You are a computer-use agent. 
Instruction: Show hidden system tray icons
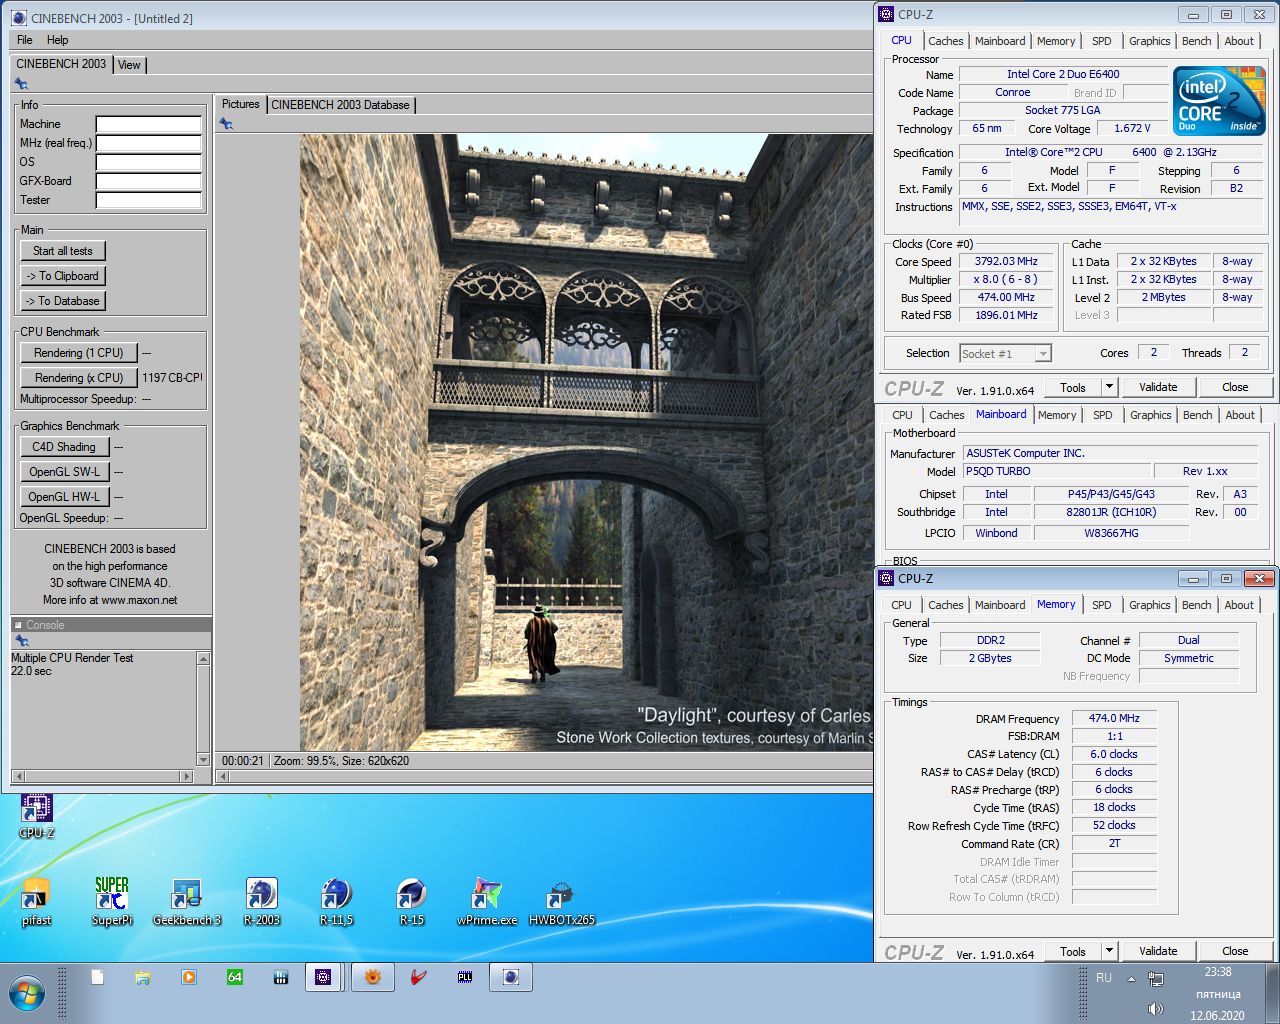[1131, 978]
